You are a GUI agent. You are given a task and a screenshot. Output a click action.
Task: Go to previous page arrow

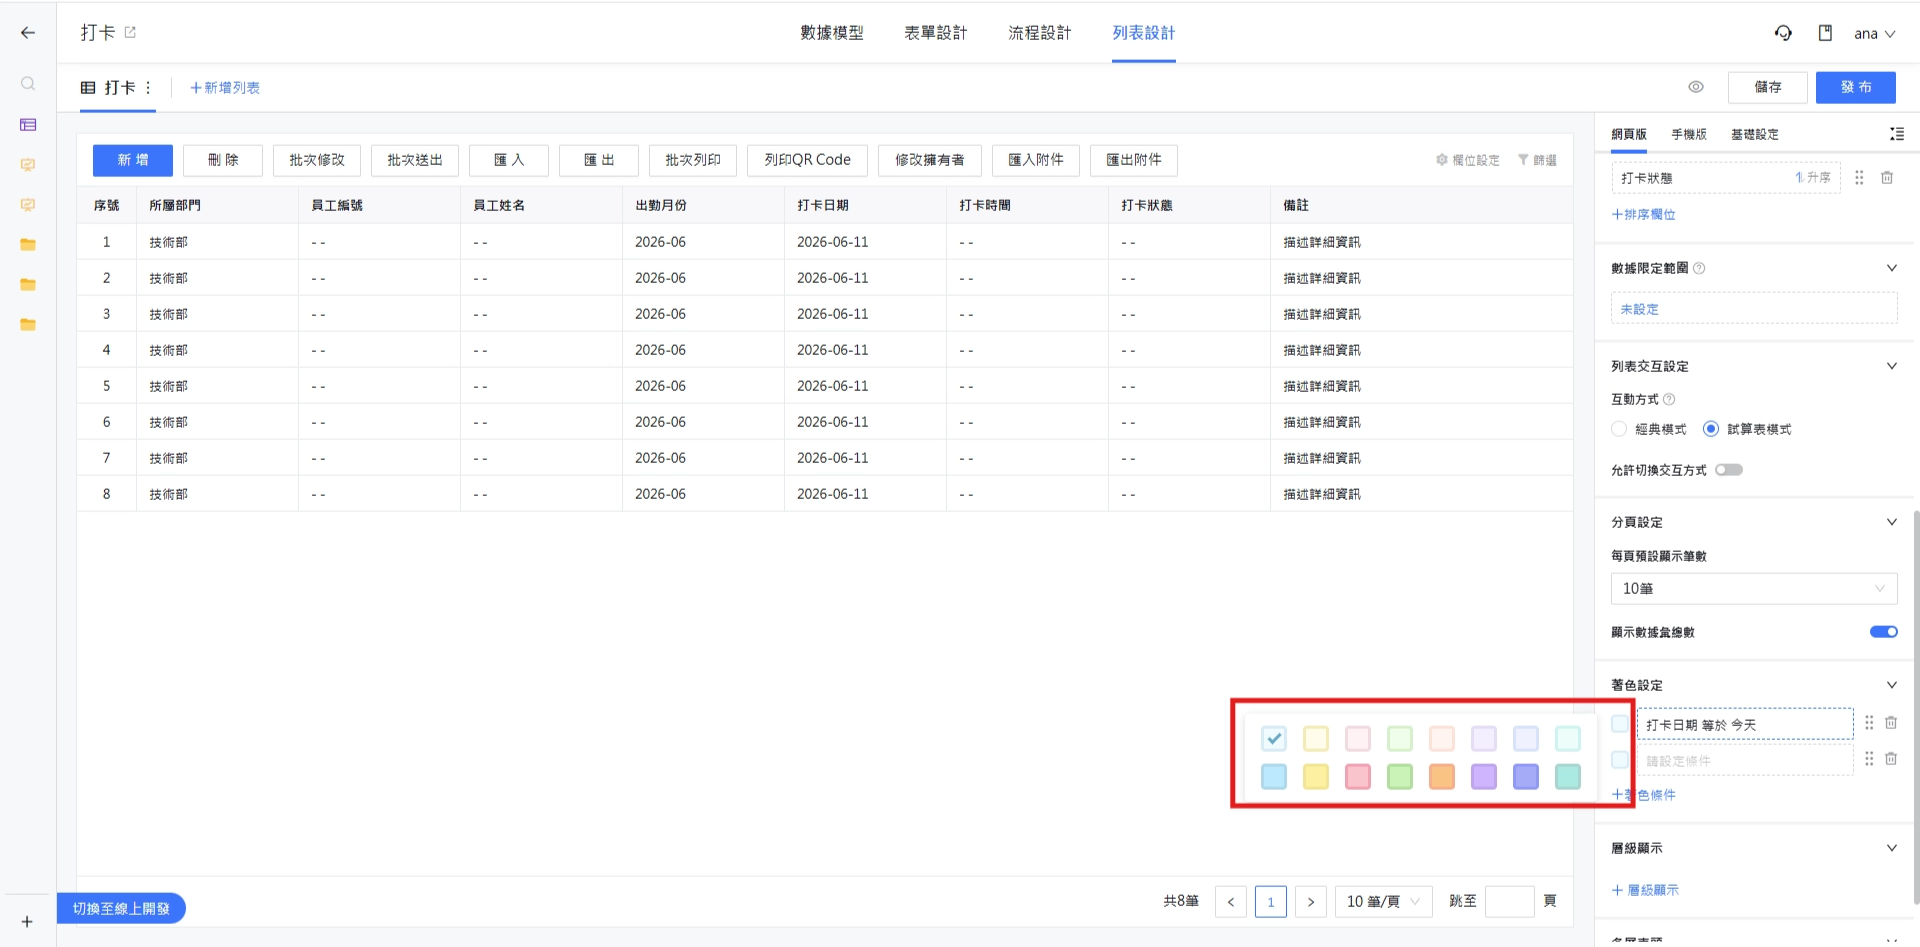click(1231, 902)
